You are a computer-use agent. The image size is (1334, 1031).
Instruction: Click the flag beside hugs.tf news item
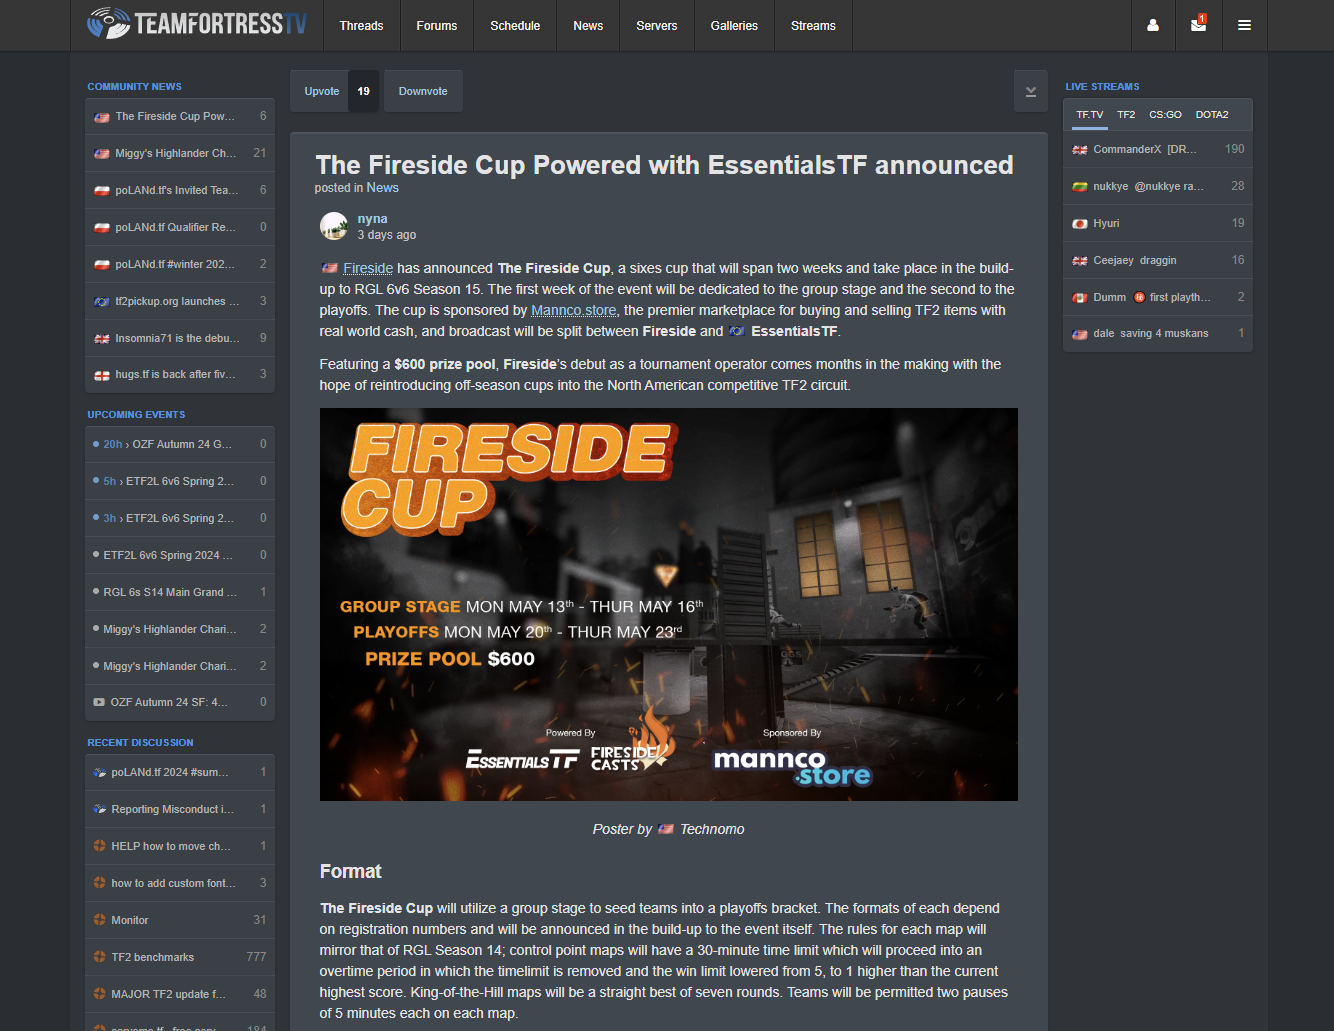pyautogui.click(x=102, y=375)
